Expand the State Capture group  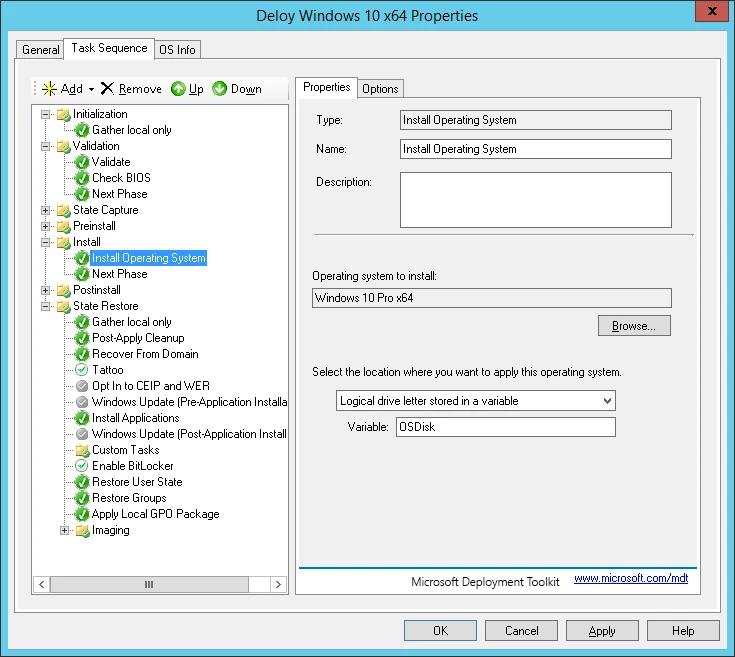(45, 210)
